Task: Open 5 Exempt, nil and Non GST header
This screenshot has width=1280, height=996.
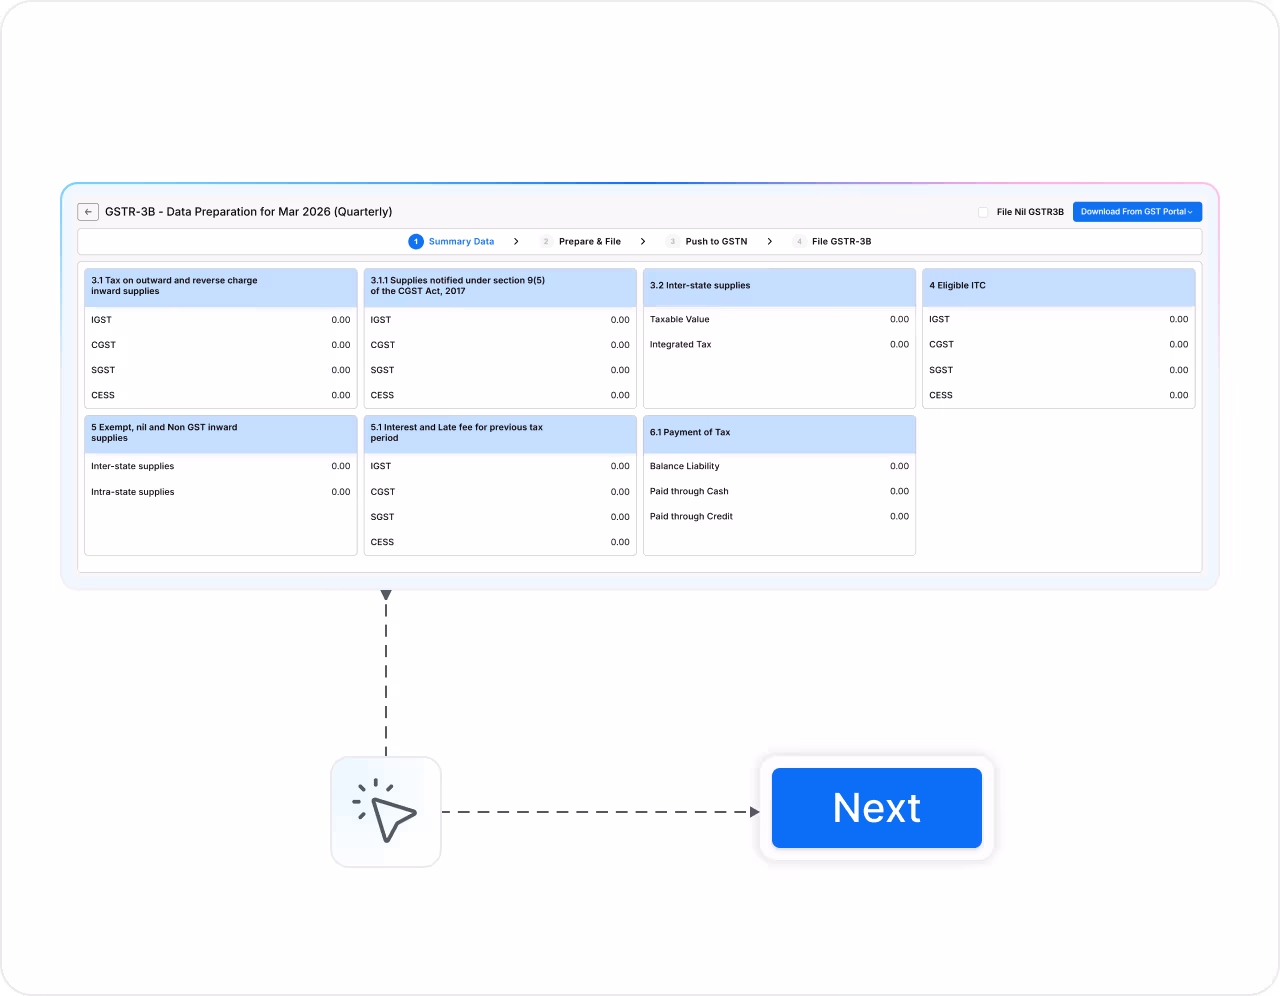Action: pyautogui.click(x=221, y=434)
